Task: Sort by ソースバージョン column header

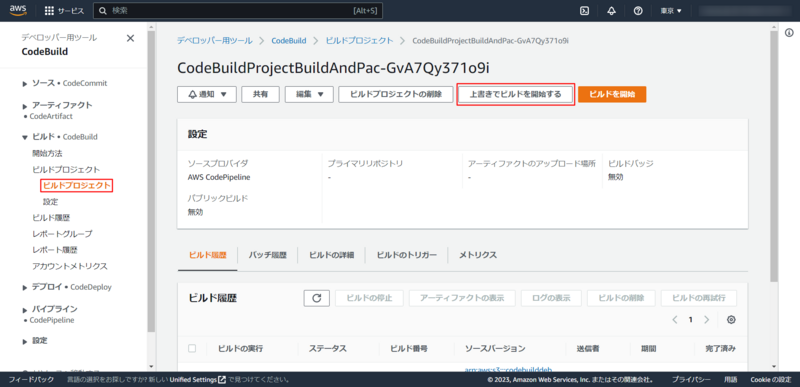Action: coord(495,349)
